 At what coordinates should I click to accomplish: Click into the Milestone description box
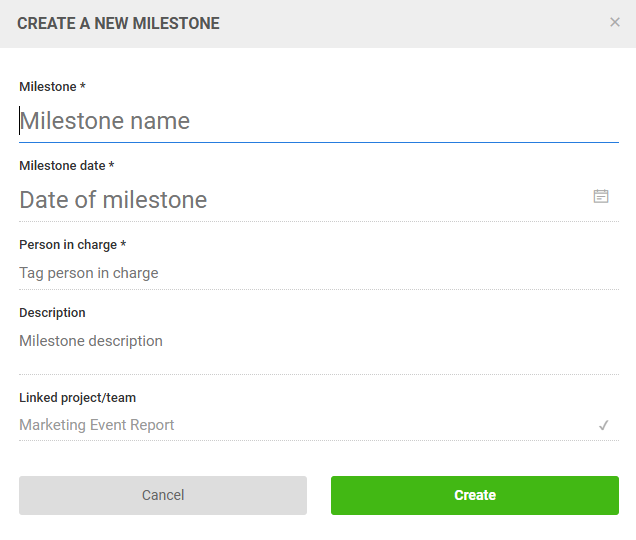tap(300, 342)
